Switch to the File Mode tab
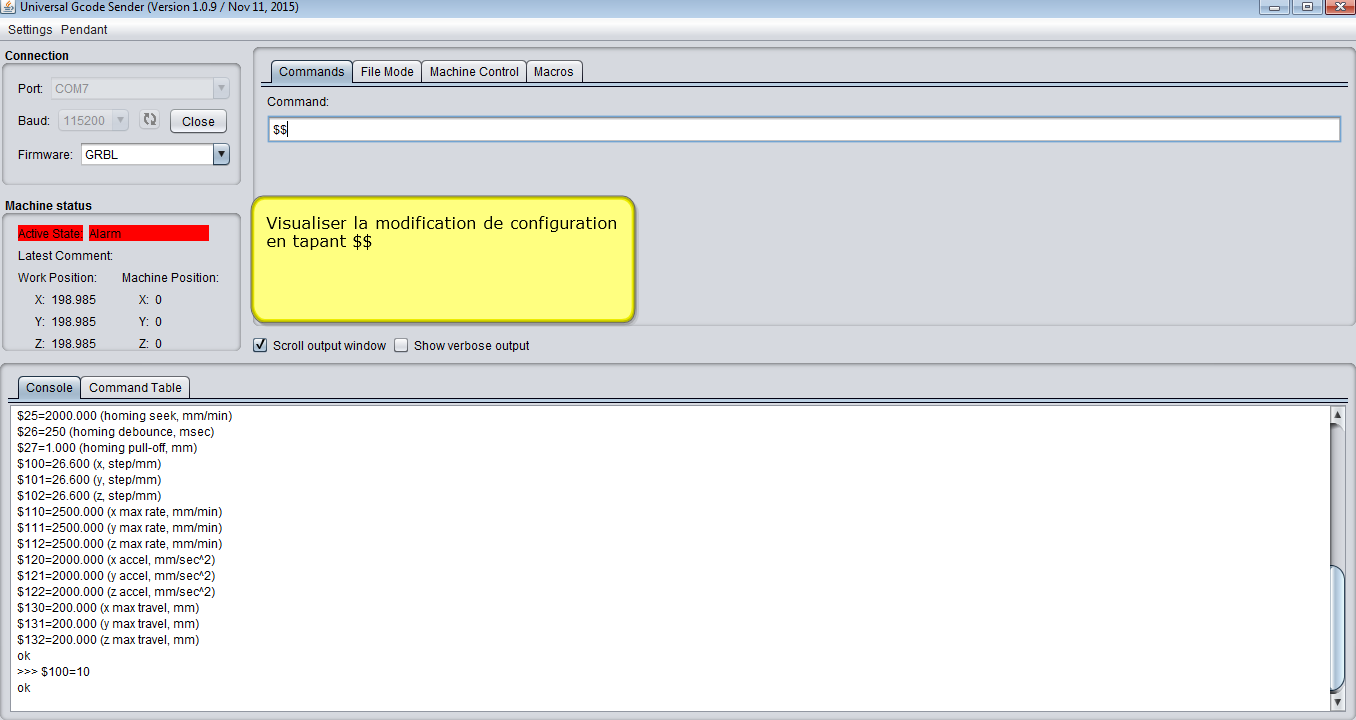1356x720 pixels. (387, 72)
